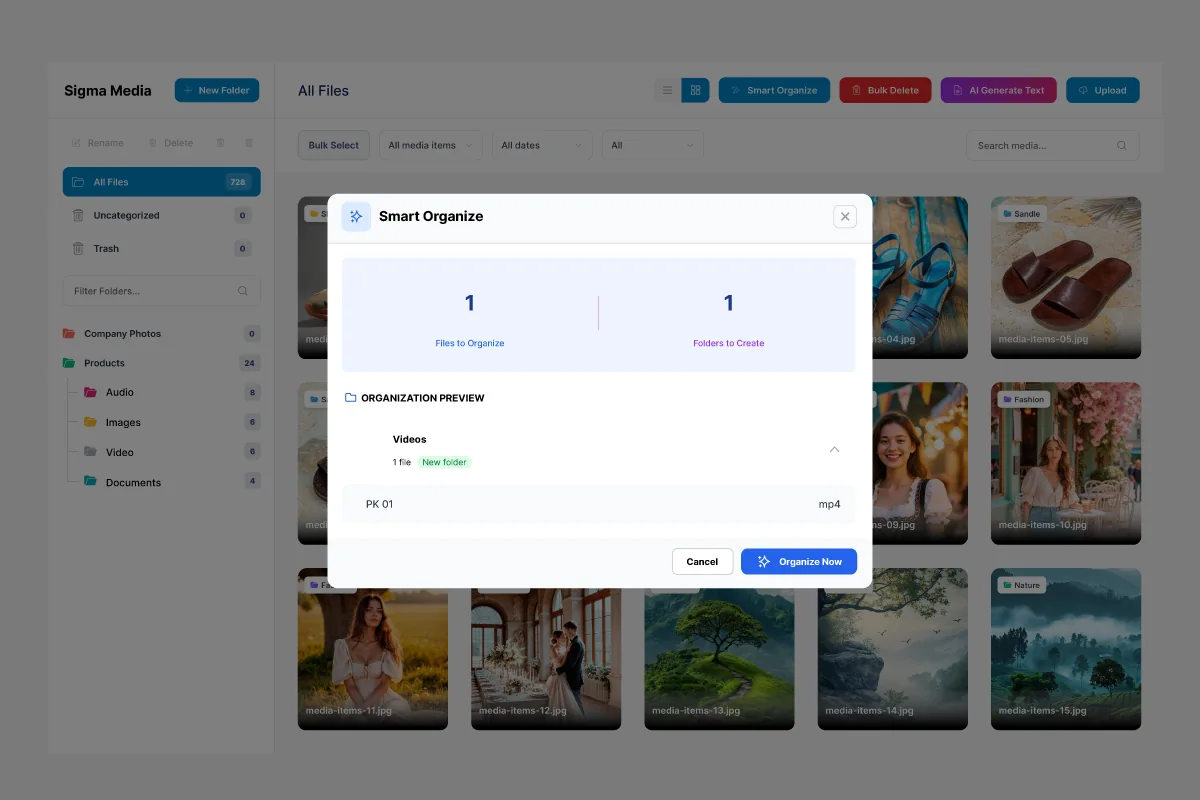The height and width of the screenshot is (800, 1200).
Task: Cancel the Smart Organize dialog
Action: coord(702,562)
